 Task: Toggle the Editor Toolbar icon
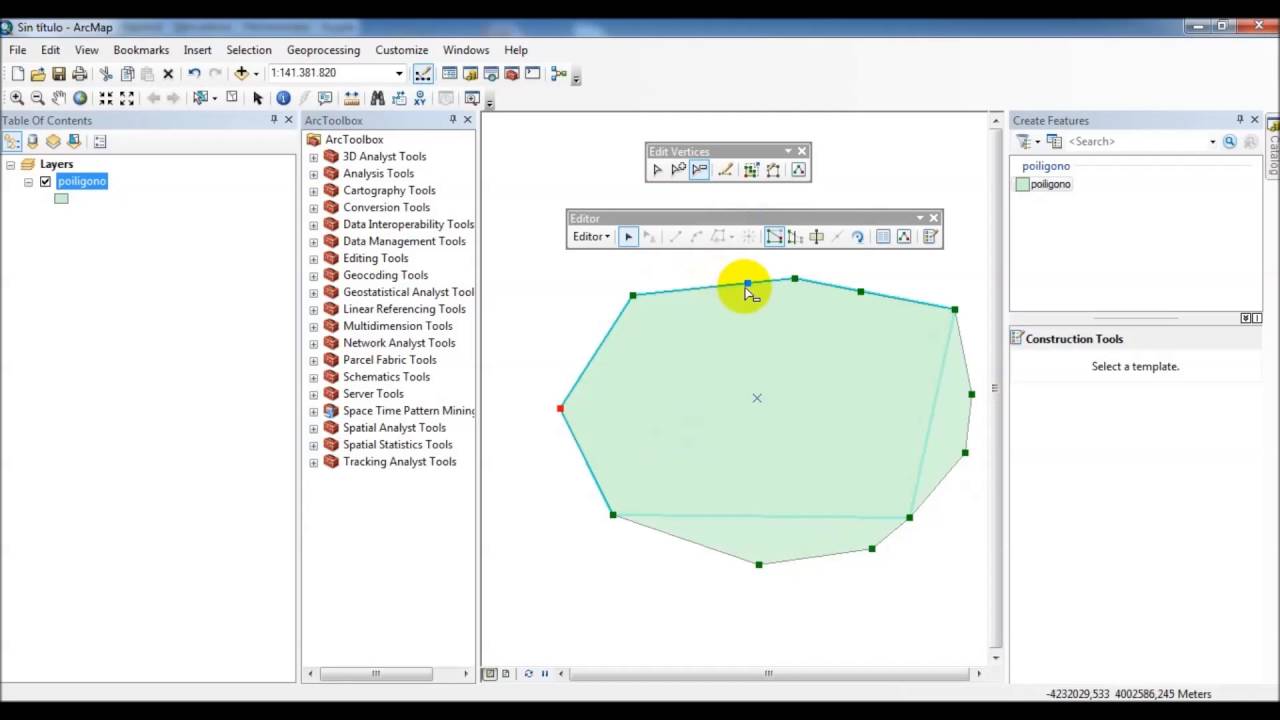point(423,73)
